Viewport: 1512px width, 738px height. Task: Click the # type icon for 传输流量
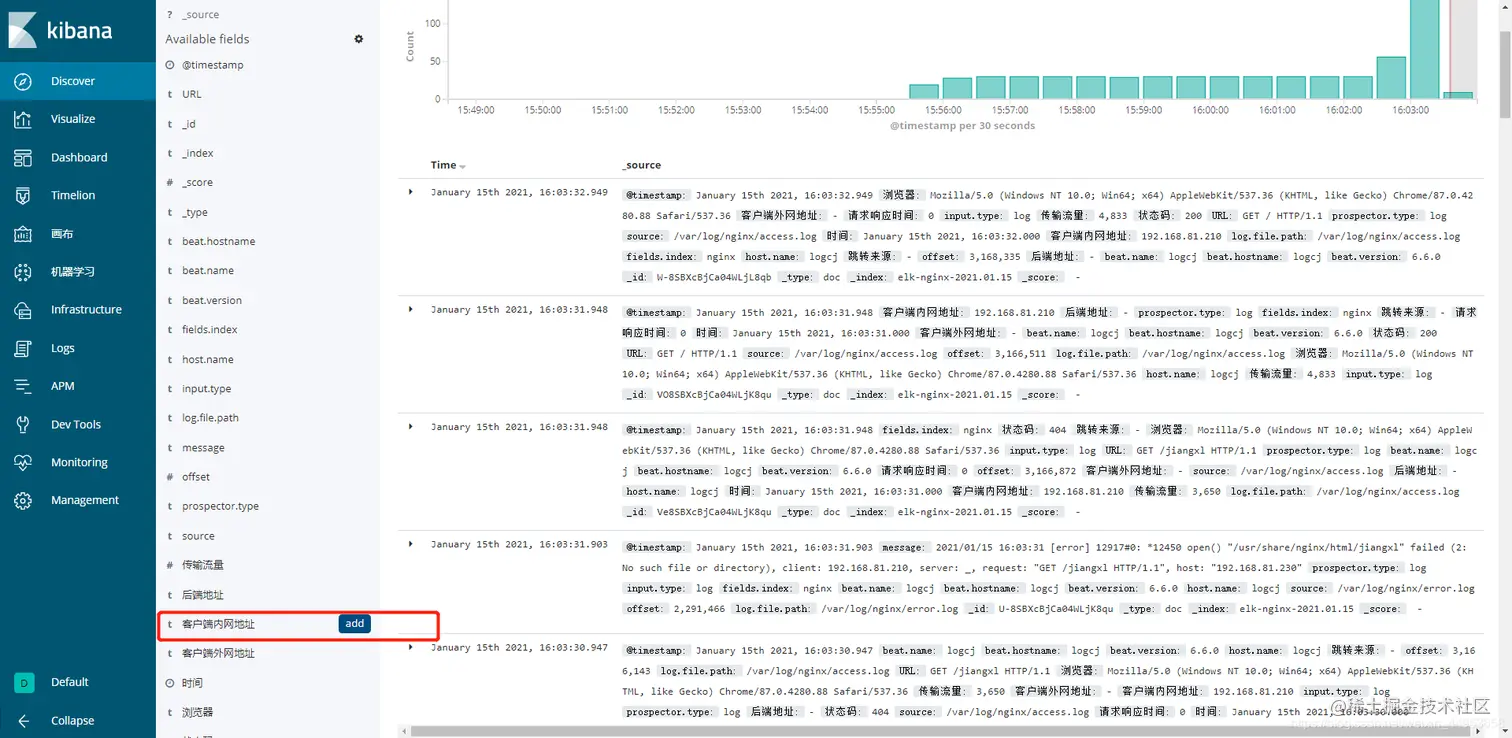pyautogui.click(x=170, y=565)
